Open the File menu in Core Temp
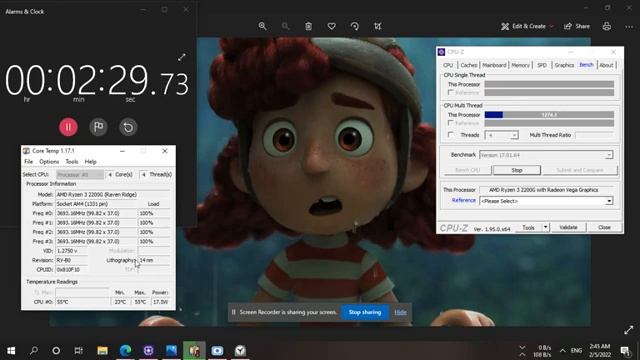 click(x=29, y=162)
